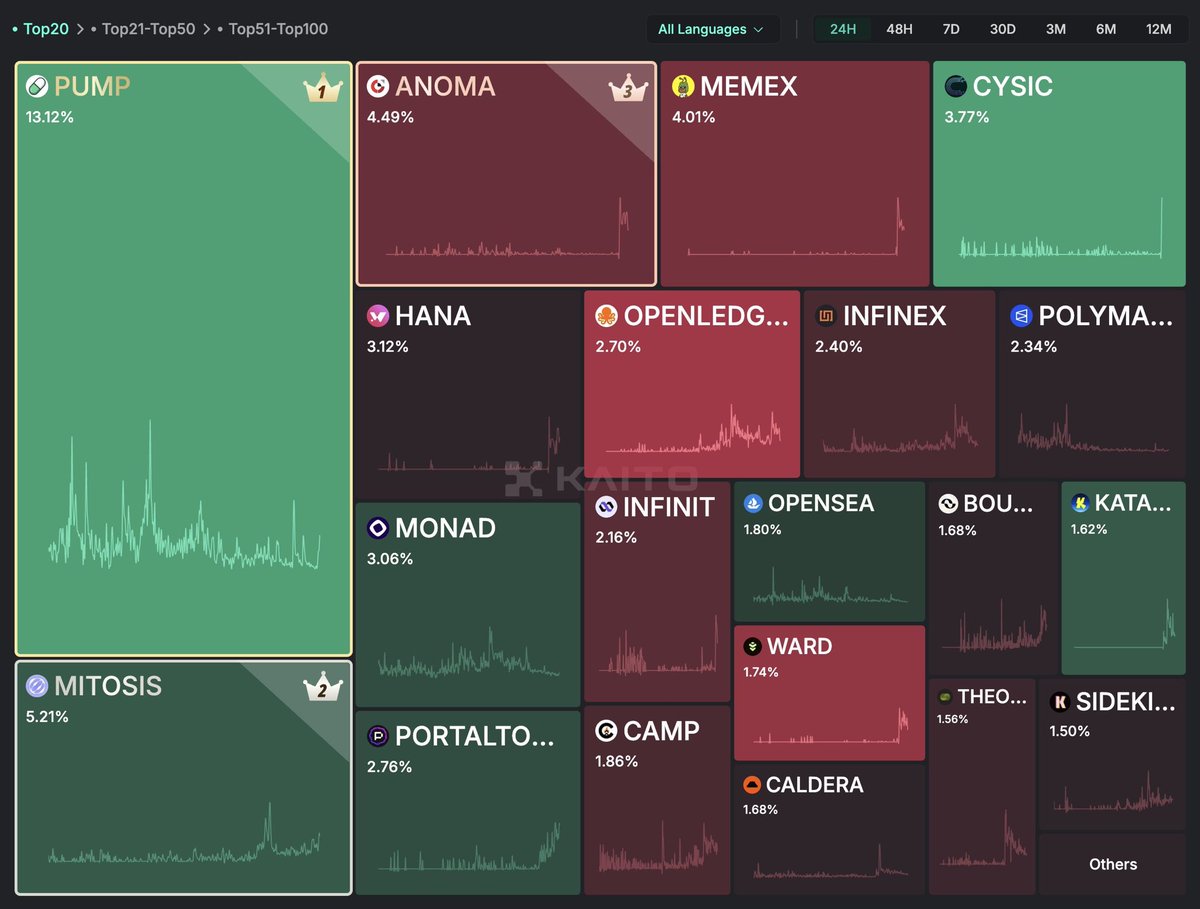Click the PORTALTO 2.76% value
This screenshot has height=909, width=1200.
pyautogui.click(x=390, y=768)
